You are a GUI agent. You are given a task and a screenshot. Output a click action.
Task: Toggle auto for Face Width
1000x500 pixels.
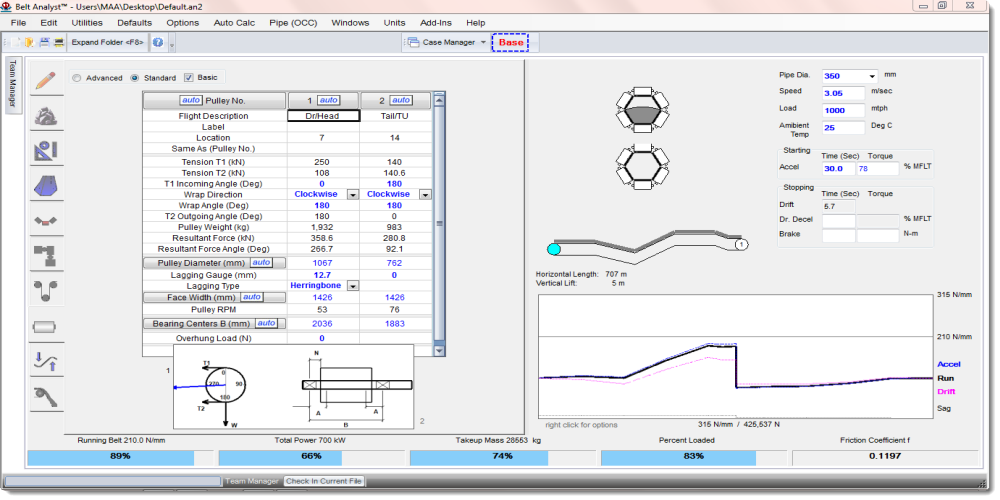pos(252,297)
